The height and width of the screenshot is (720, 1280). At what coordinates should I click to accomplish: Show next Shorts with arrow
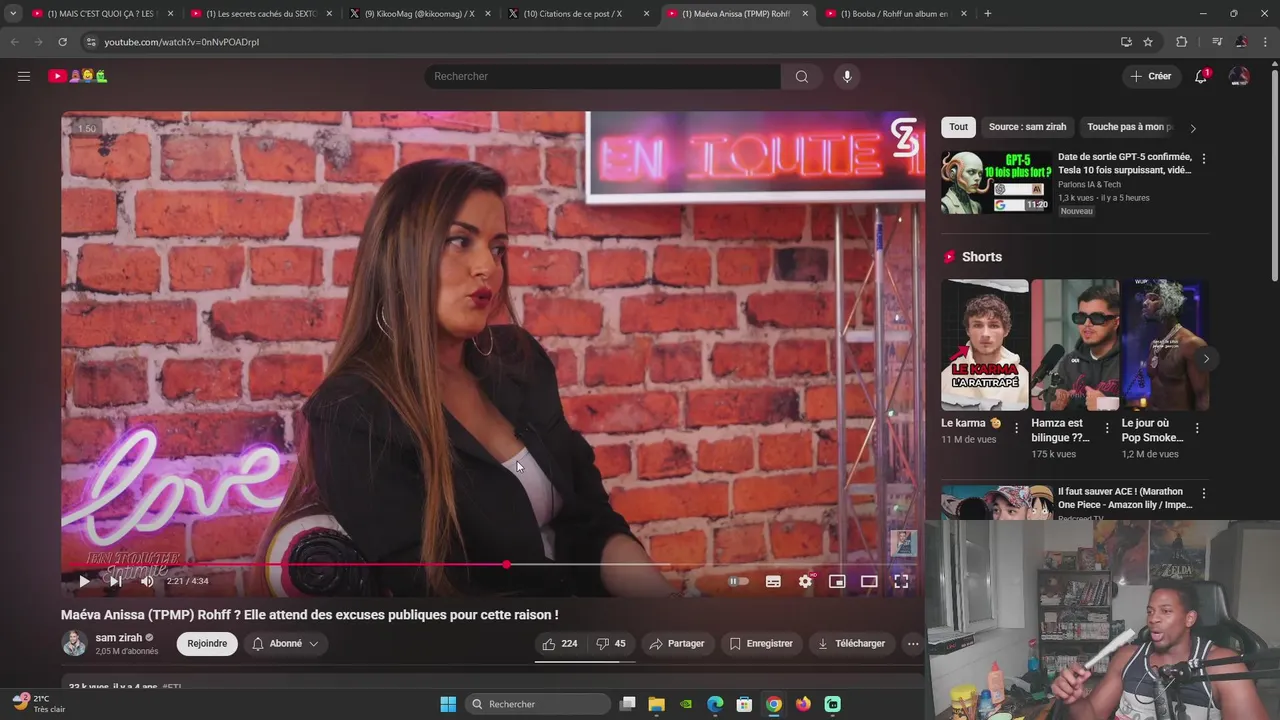point(1206,359)
